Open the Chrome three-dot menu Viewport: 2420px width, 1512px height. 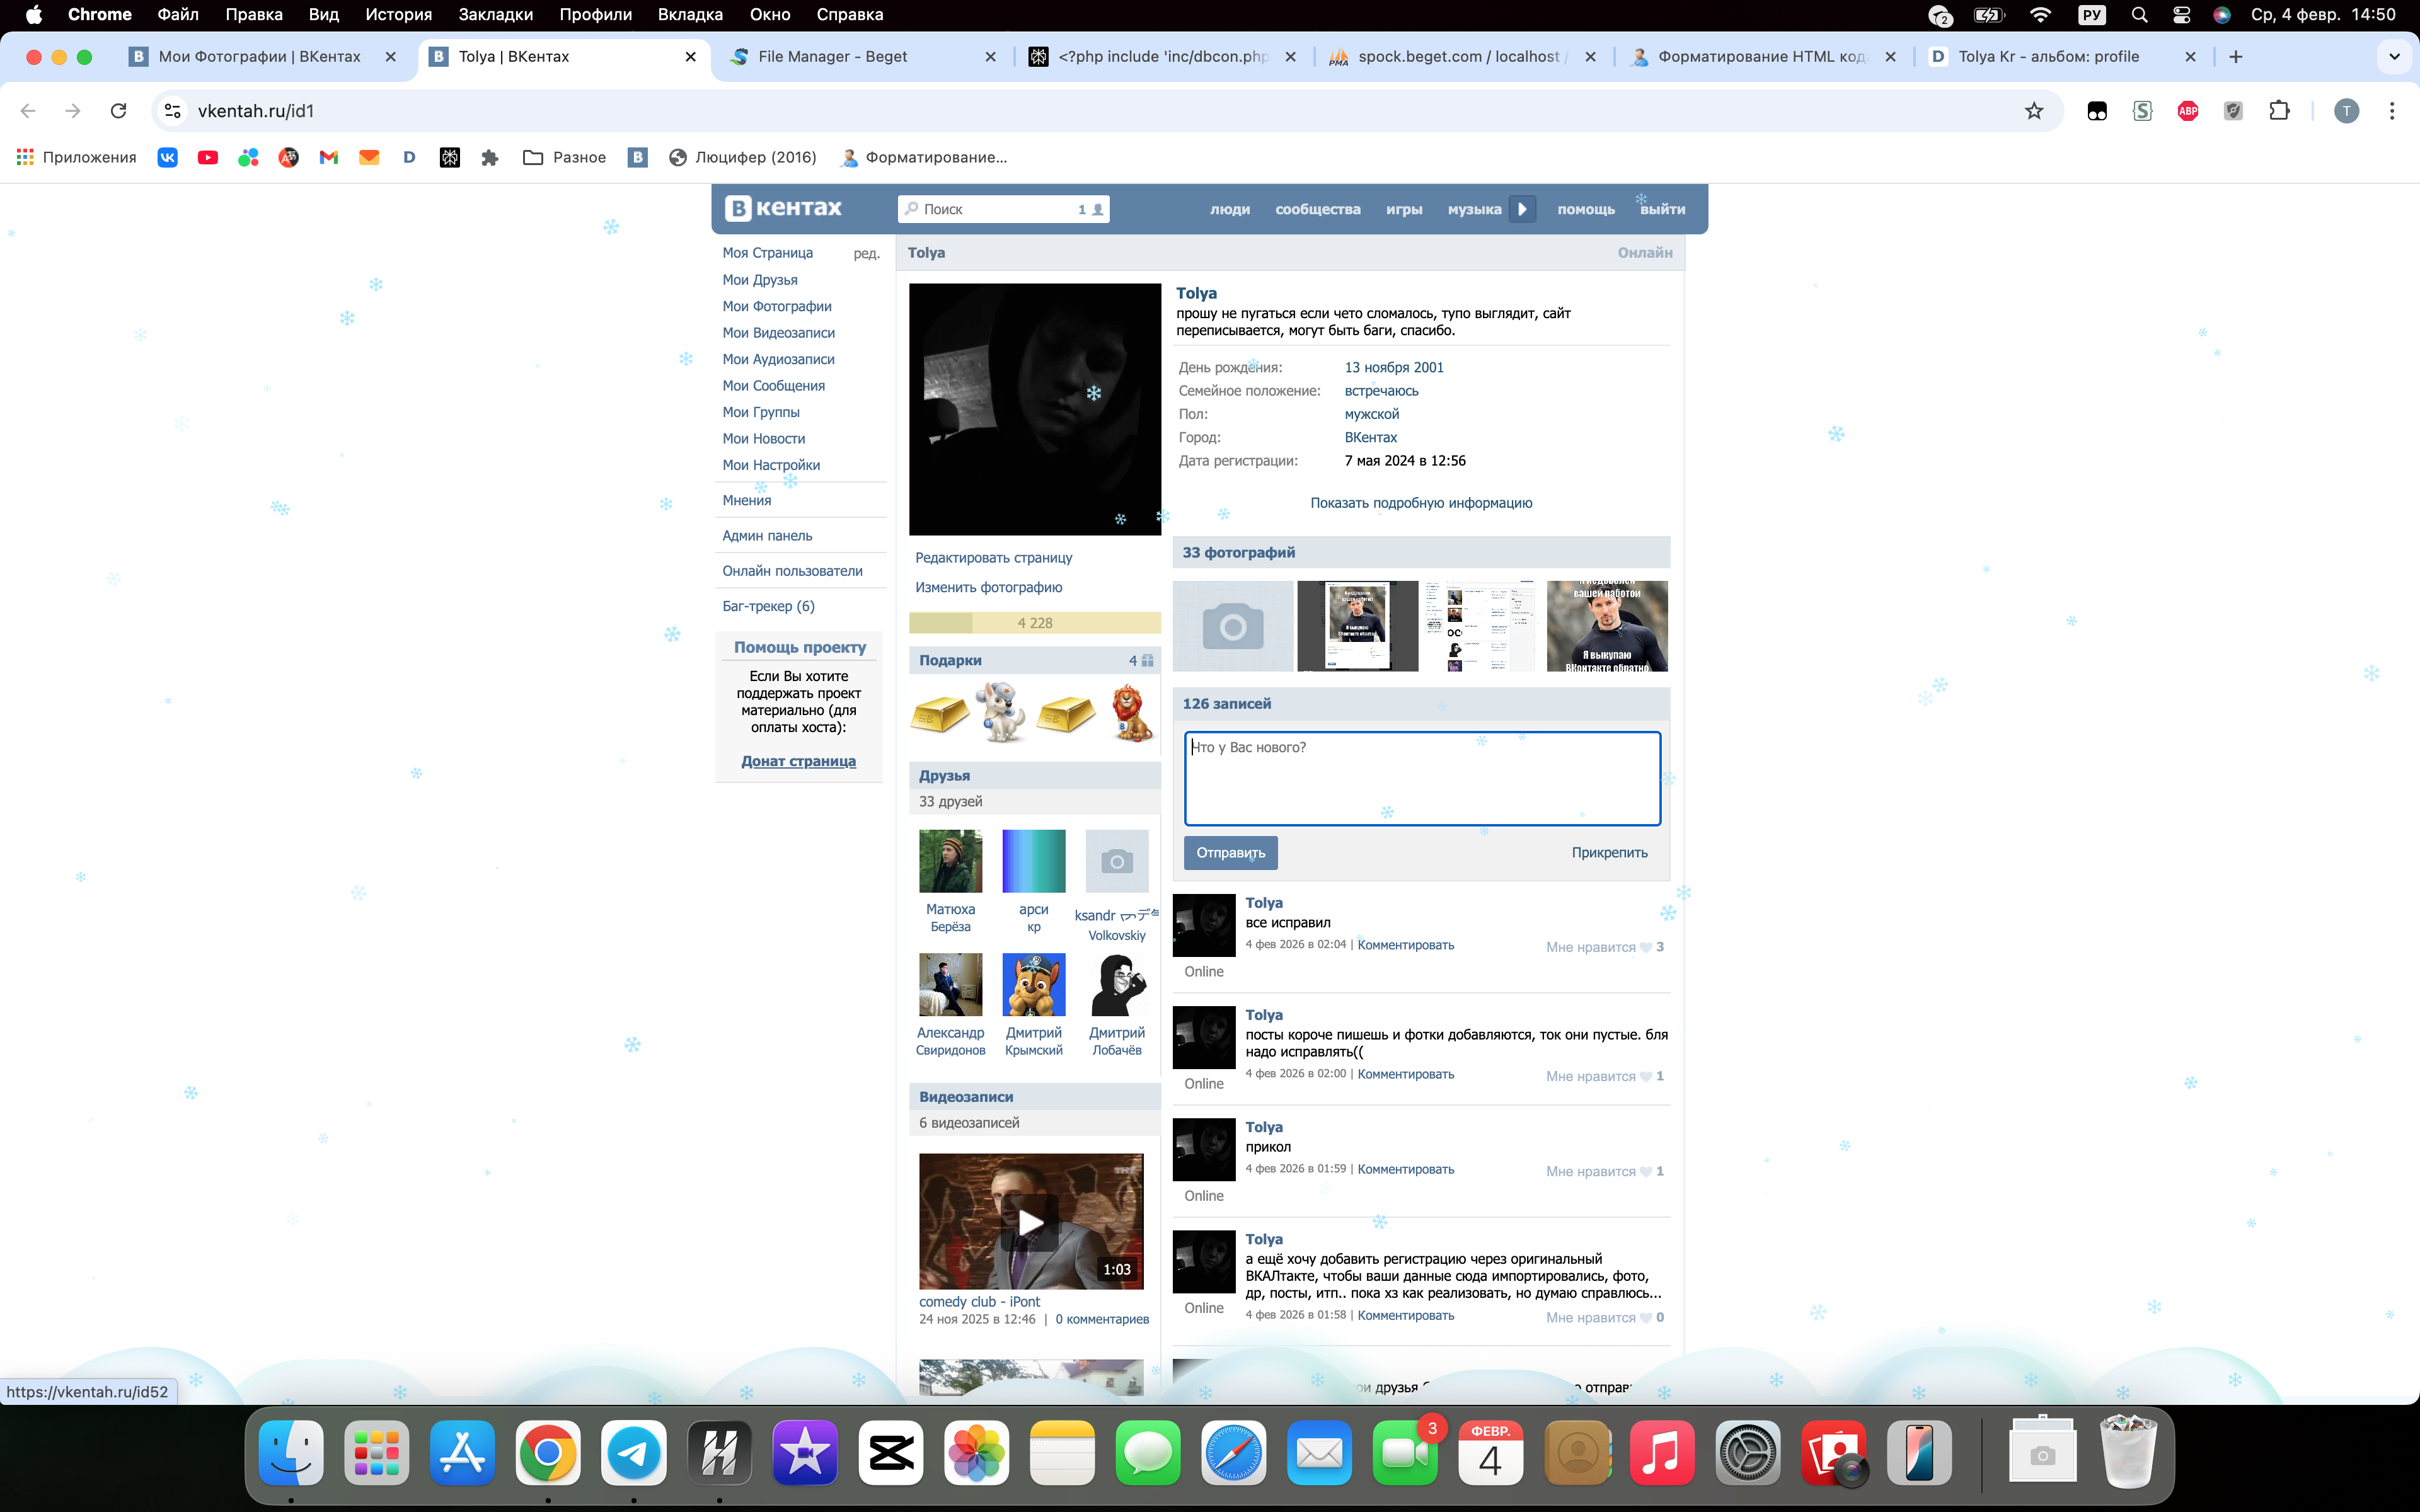point(2392,111)
